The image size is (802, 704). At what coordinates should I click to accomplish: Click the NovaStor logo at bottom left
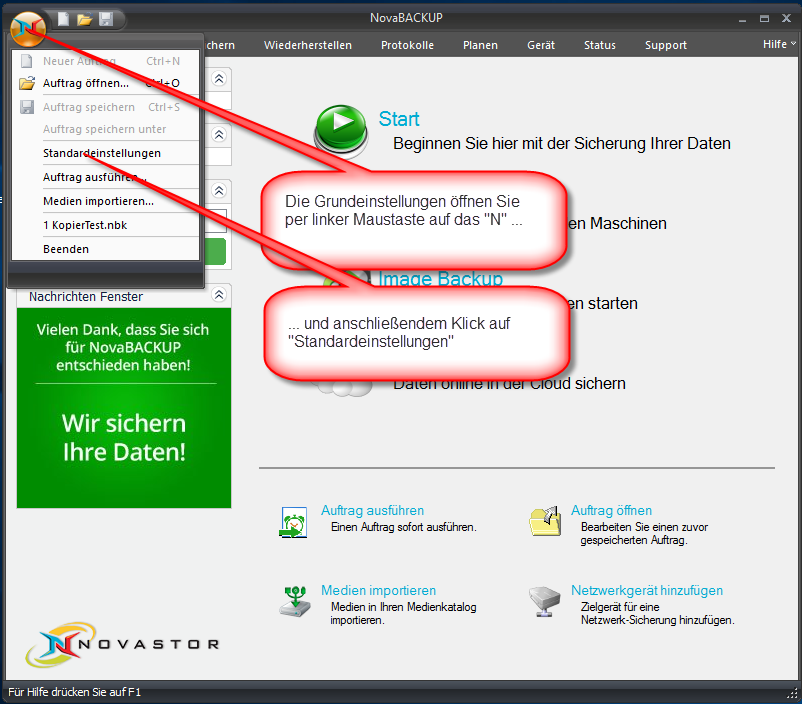pyautogui.click(x=123, y=644)
